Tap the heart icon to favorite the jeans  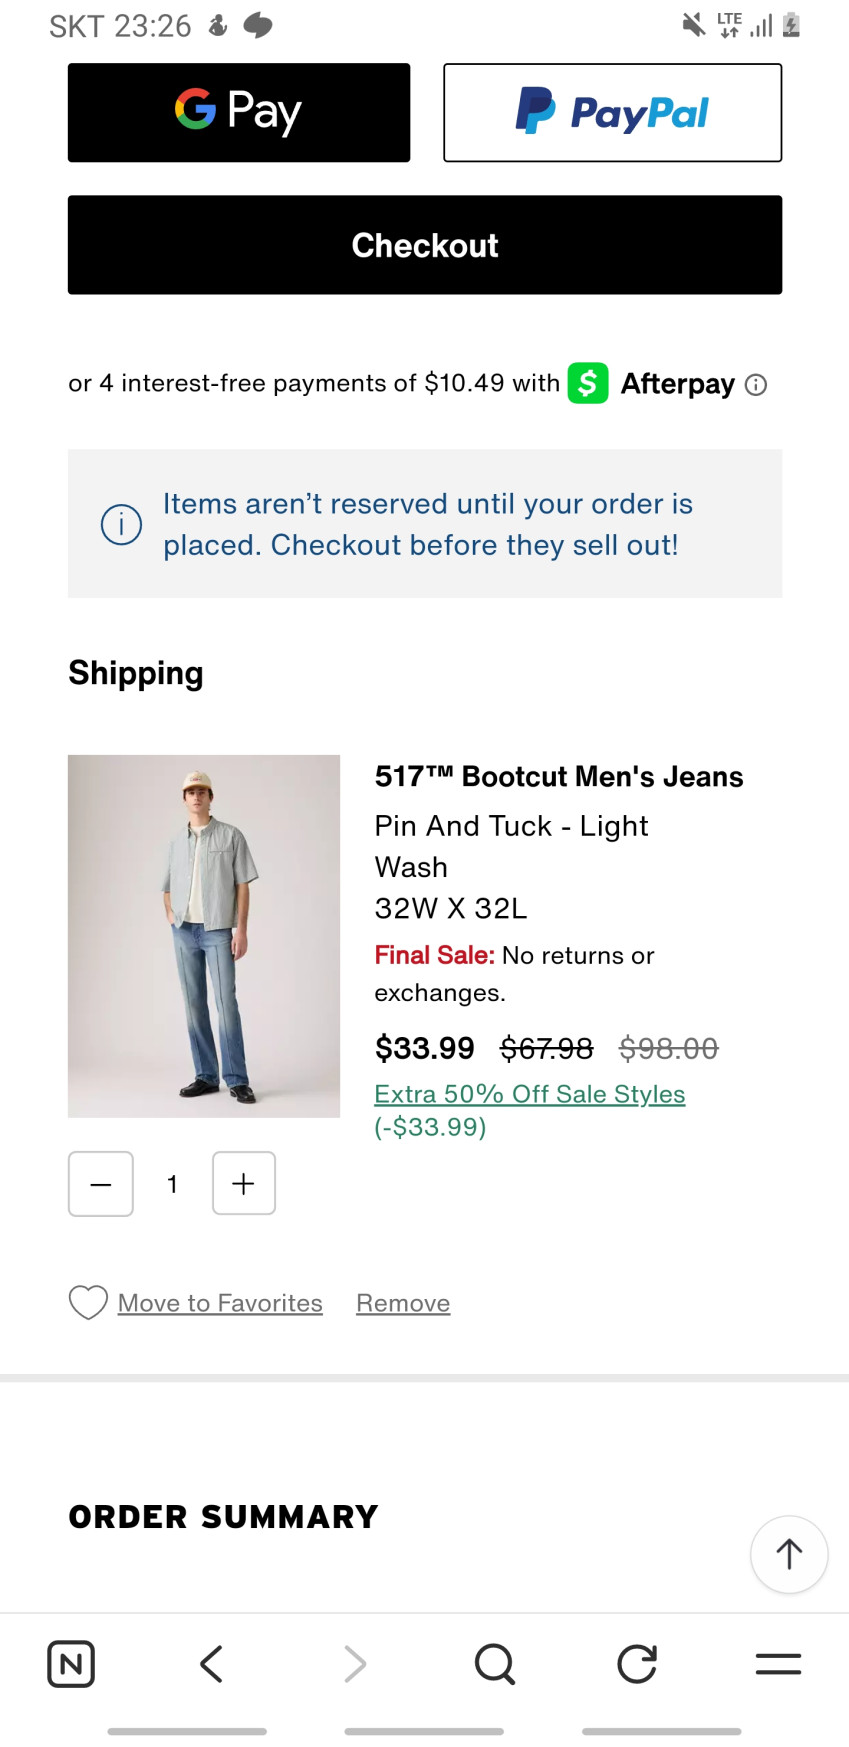(x=88, y=1302)
